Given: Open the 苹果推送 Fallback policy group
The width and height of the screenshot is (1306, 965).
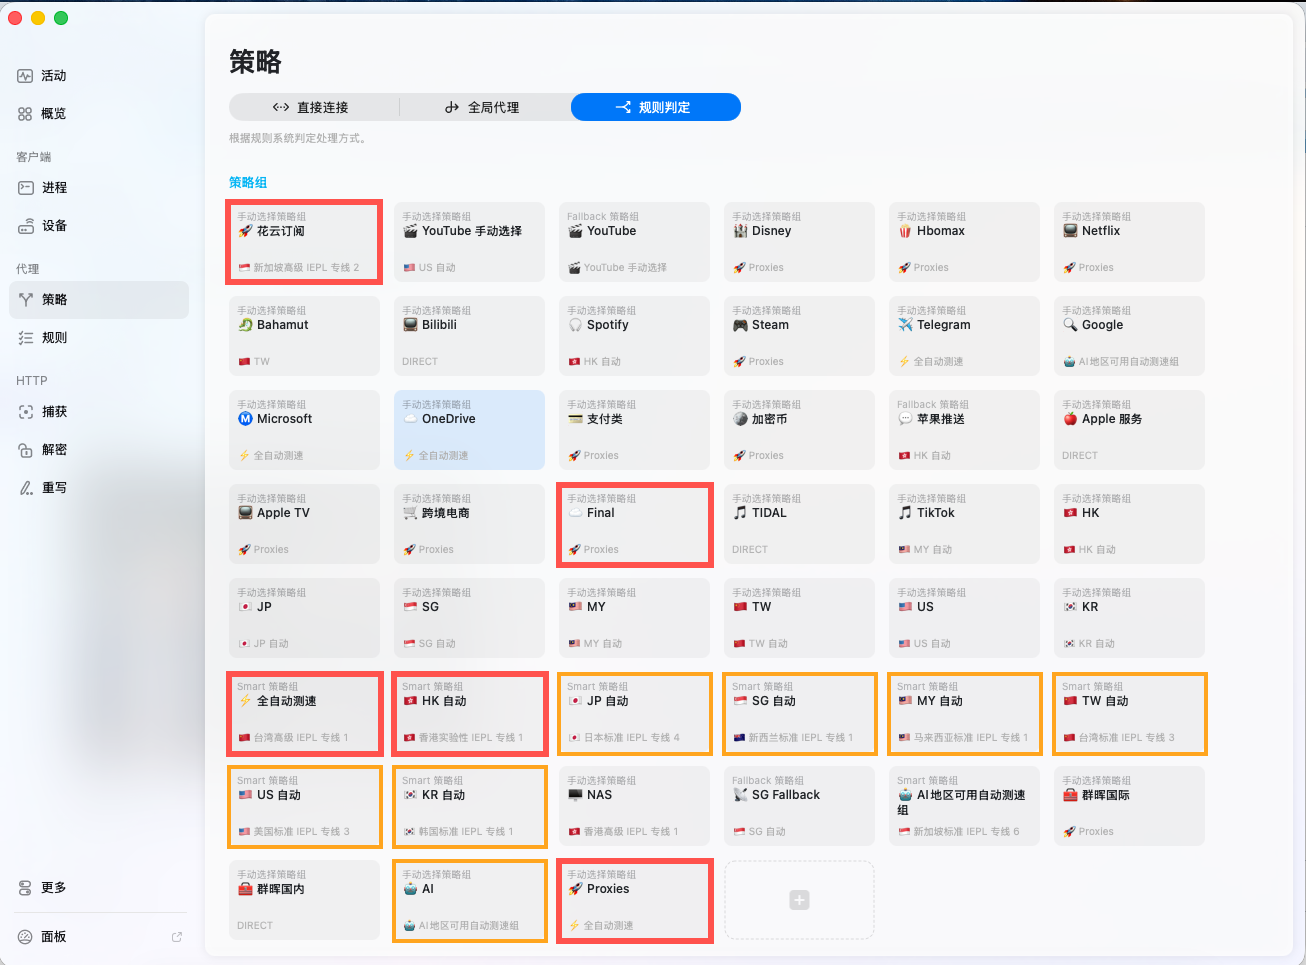Looking at the screenshot, I should click(x=964, y=430).
